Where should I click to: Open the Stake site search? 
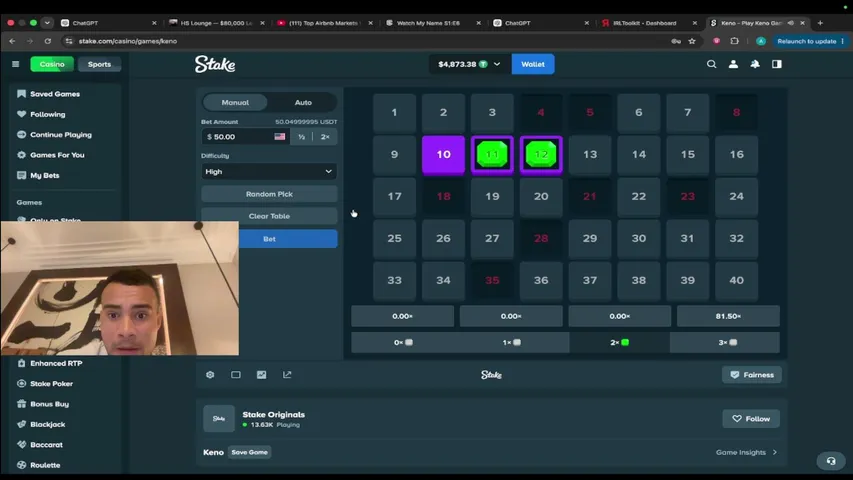coord(711,64)
